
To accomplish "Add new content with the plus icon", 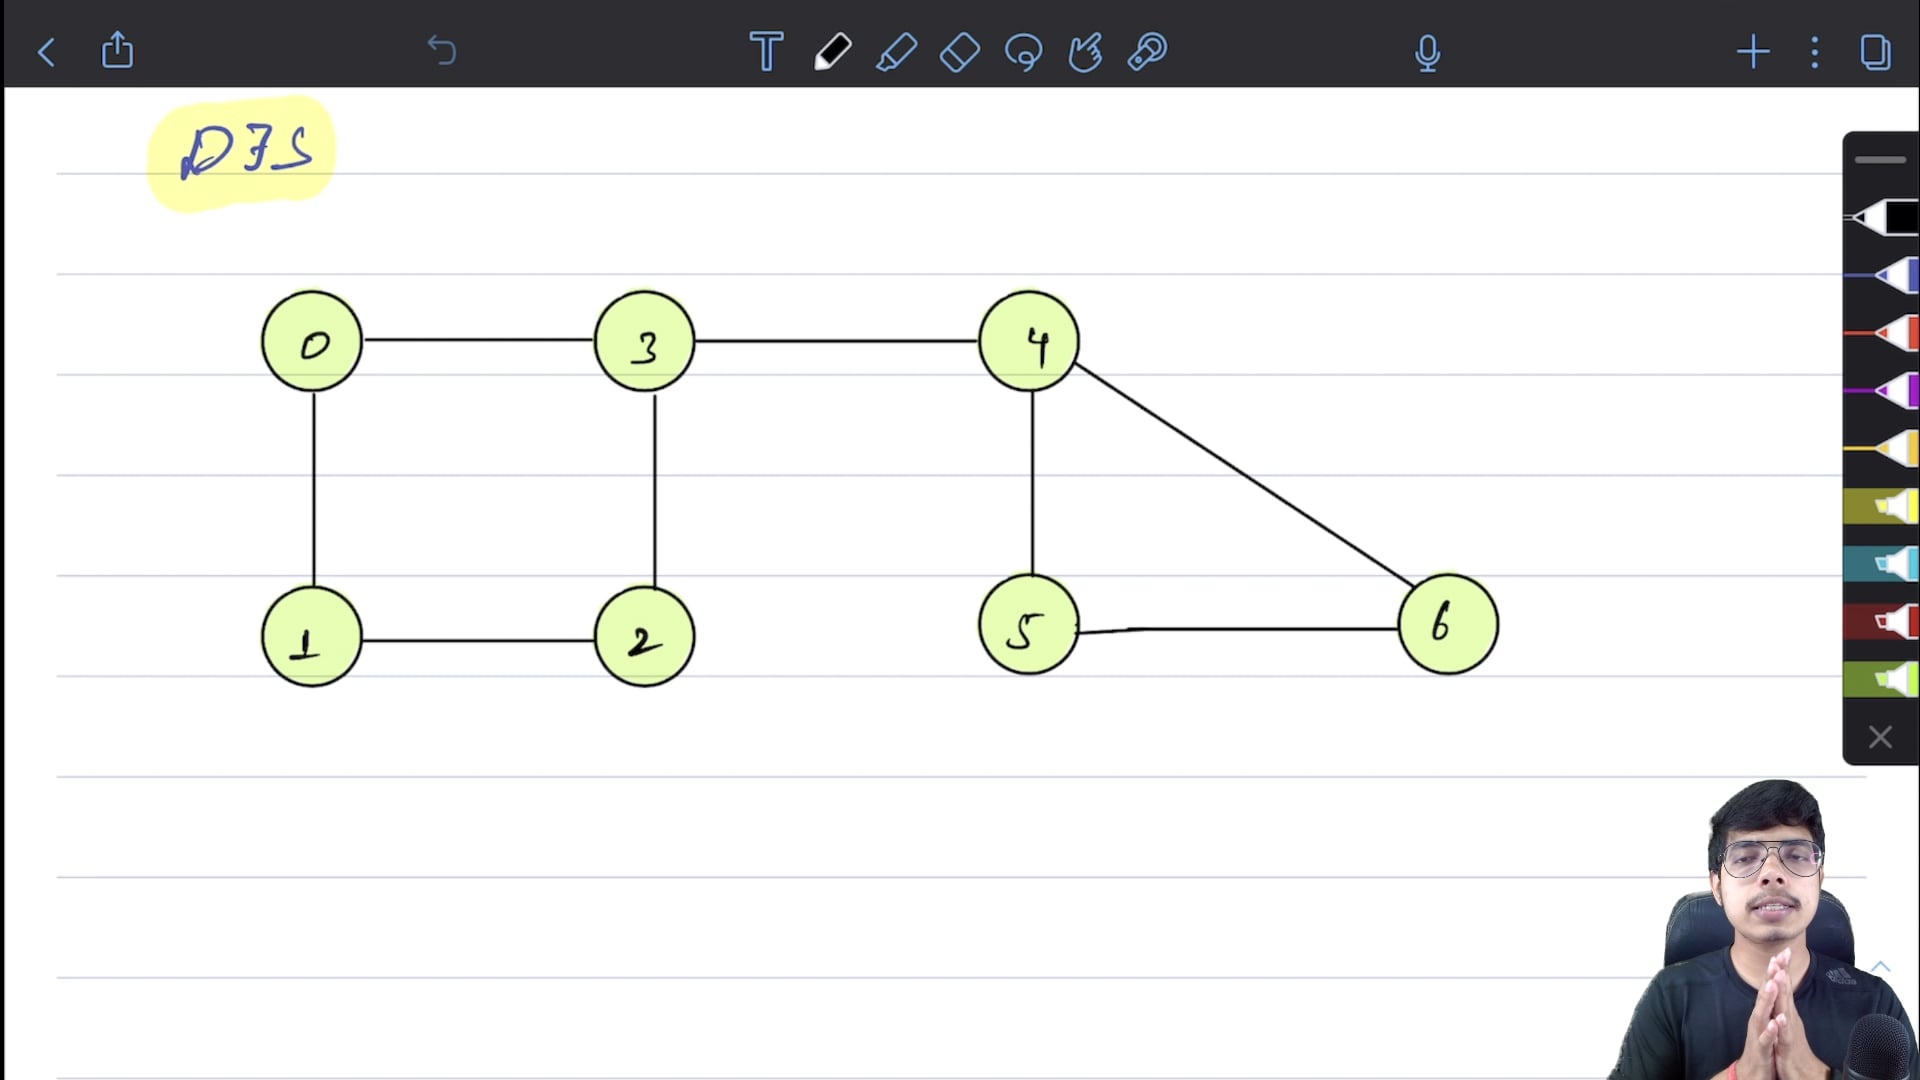I will (x=1753, y=52).
